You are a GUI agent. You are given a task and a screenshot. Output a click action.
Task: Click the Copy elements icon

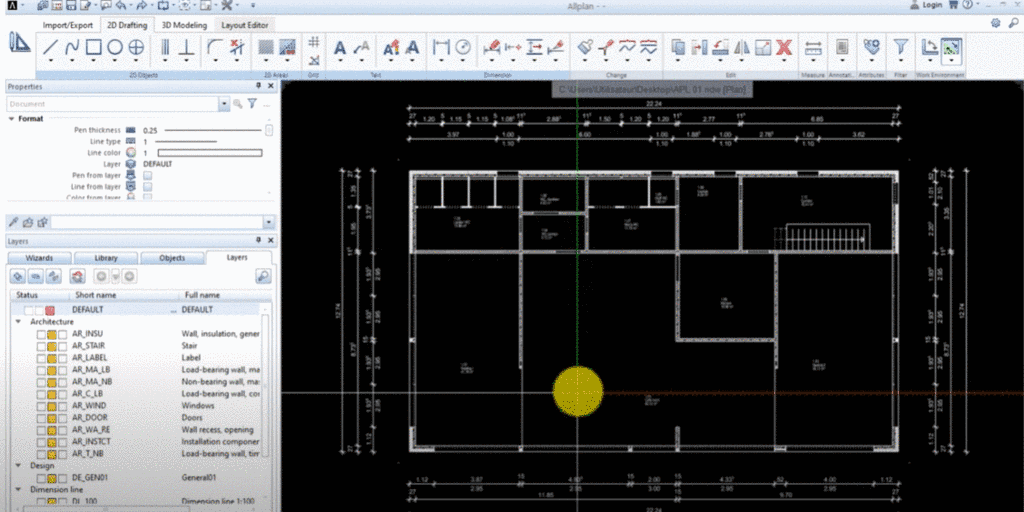coord(679,47)
